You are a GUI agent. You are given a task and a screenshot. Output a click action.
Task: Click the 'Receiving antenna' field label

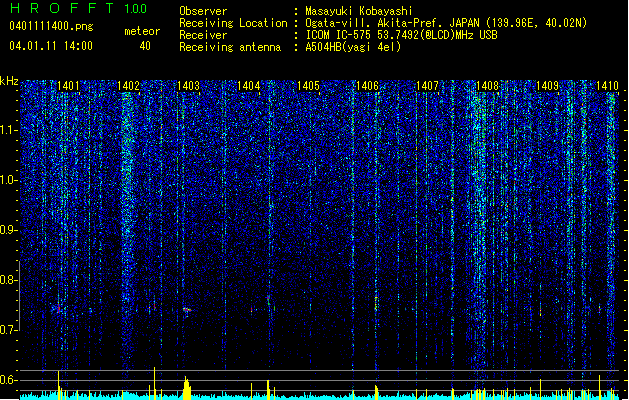click(230, 47)
